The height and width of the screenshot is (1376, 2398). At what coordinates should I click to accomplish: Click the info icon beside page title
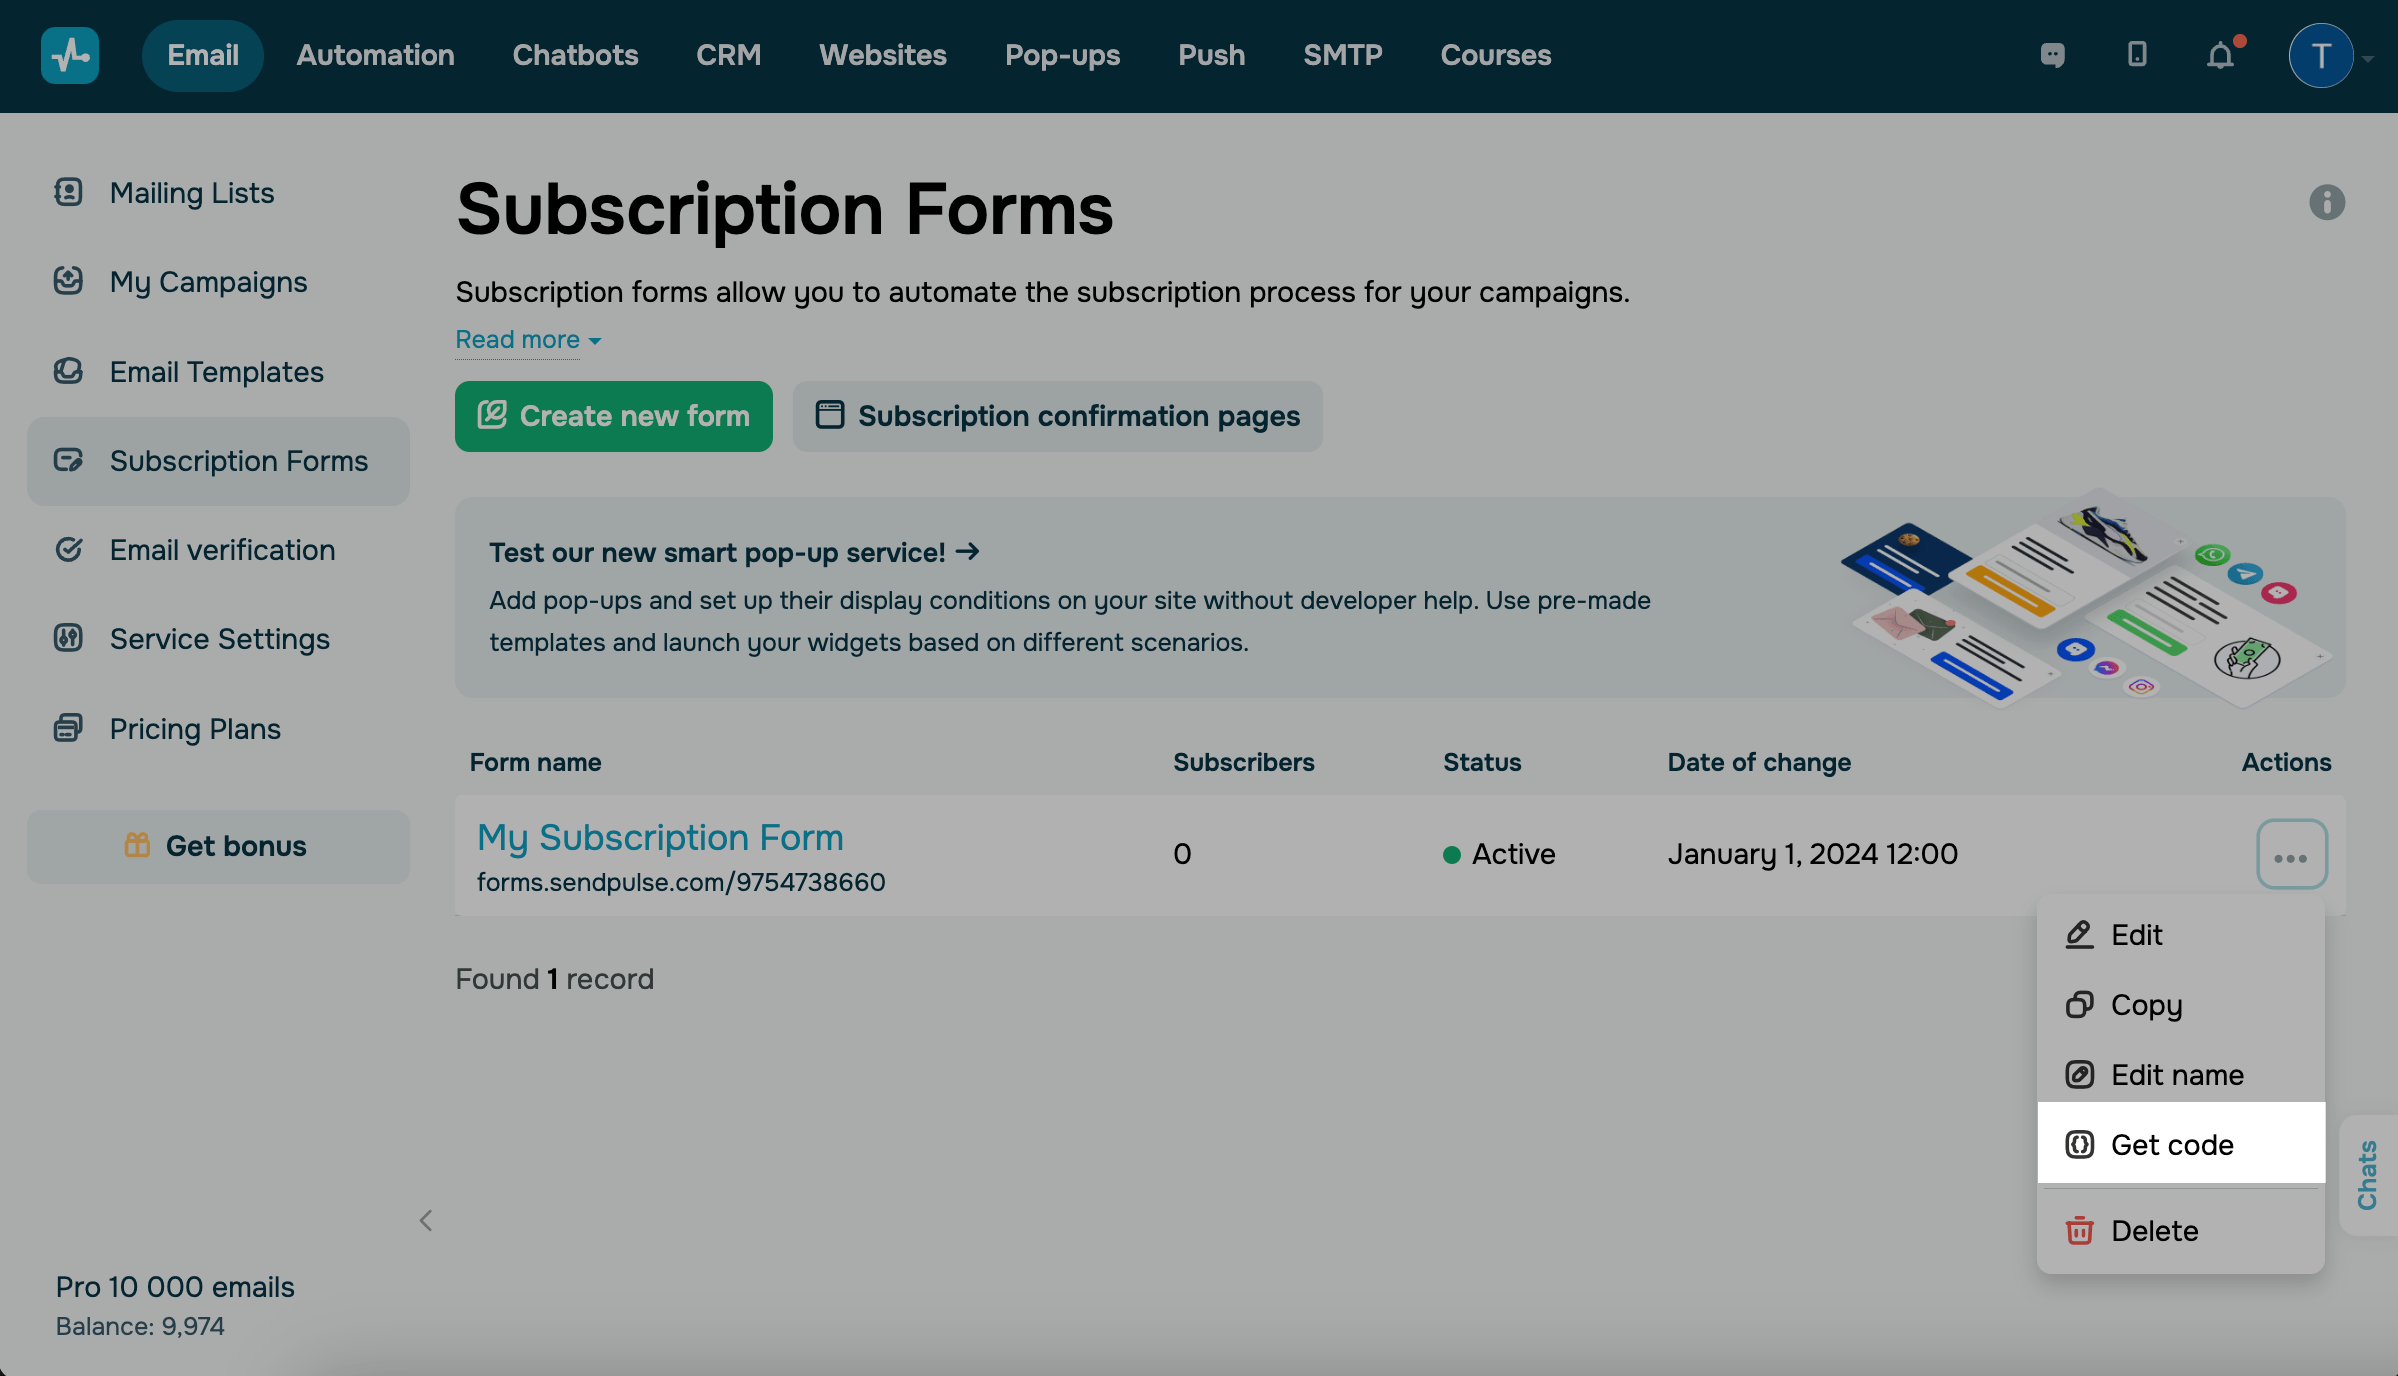click(2326, 203)
